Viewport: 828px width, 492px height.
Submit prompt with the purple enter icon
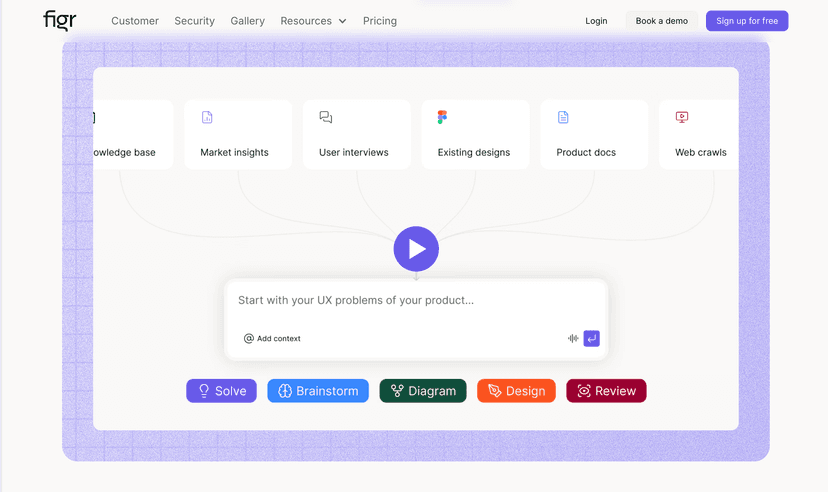(591, 339)
